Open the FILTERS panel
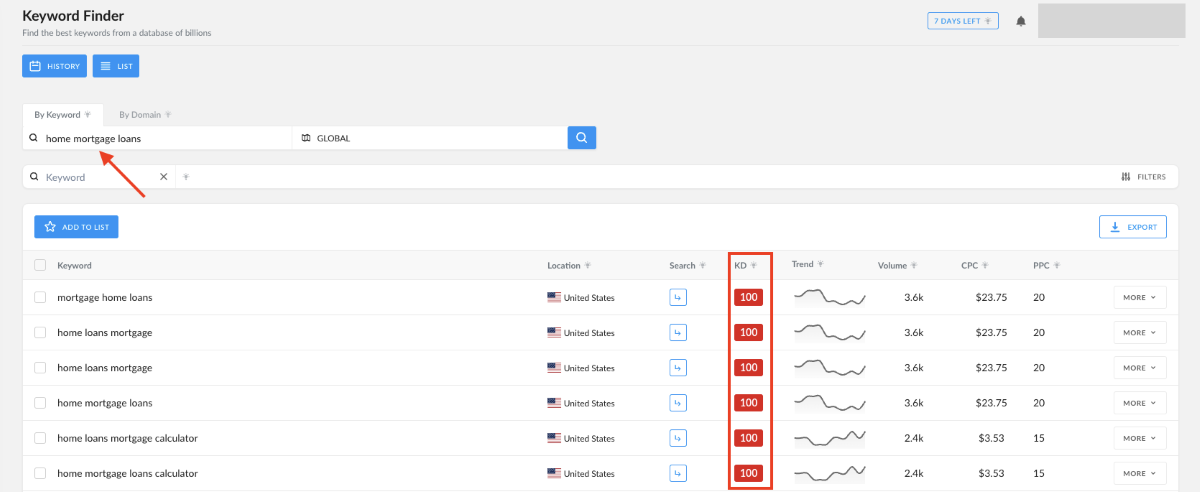The width and height of the screenshot is (1200, 492). [x=1144, y=177]
